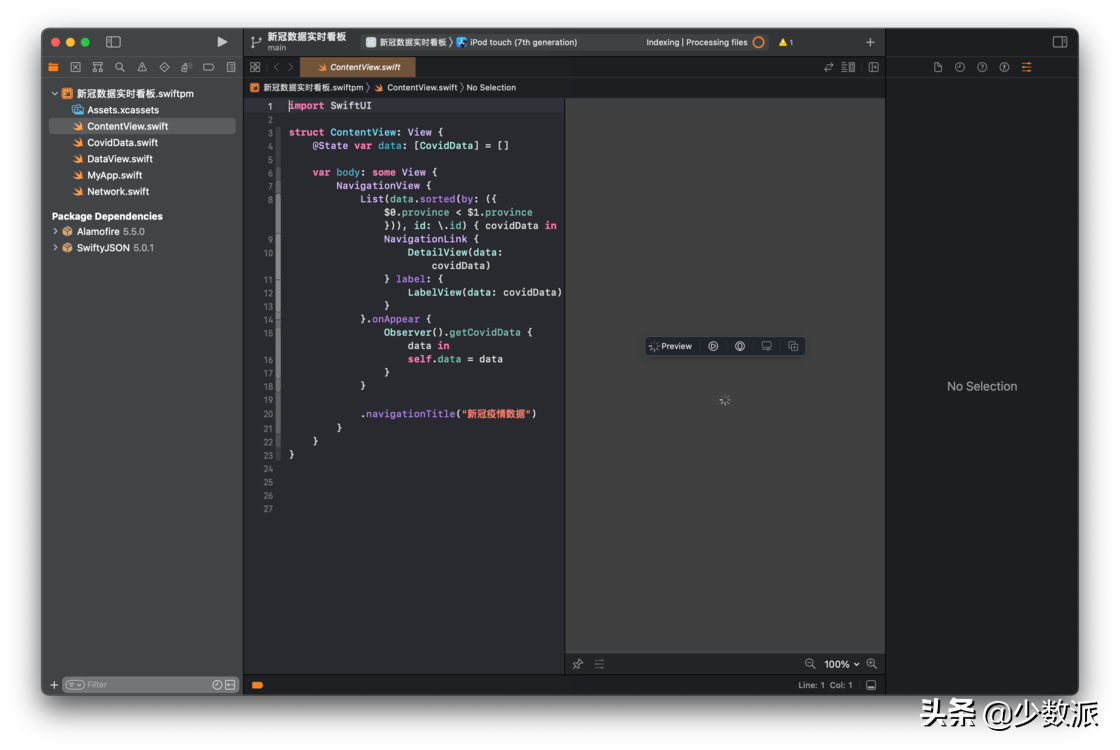This screenshot has height=750, width=1120.
Task: Select the ContentView.swift editor tab
Action: (358, 67)
